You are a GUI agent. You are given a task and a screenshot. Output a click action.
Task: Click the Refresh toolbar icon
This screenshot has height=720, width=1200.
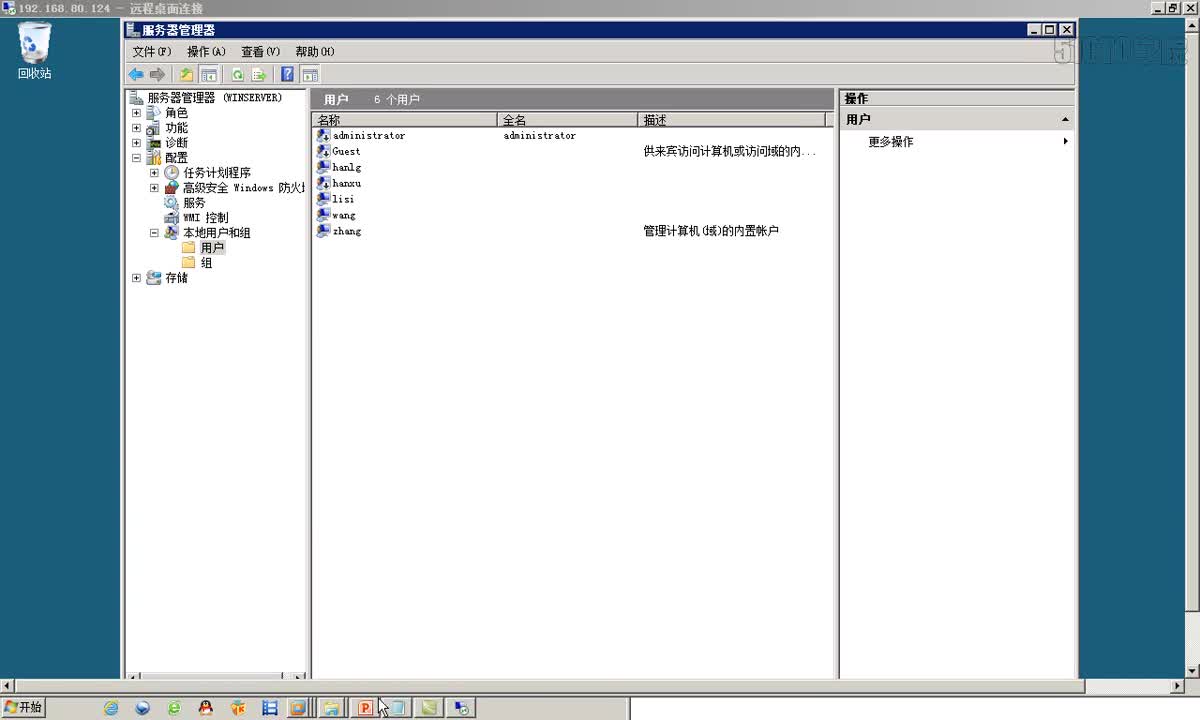(x=238, y=74)
